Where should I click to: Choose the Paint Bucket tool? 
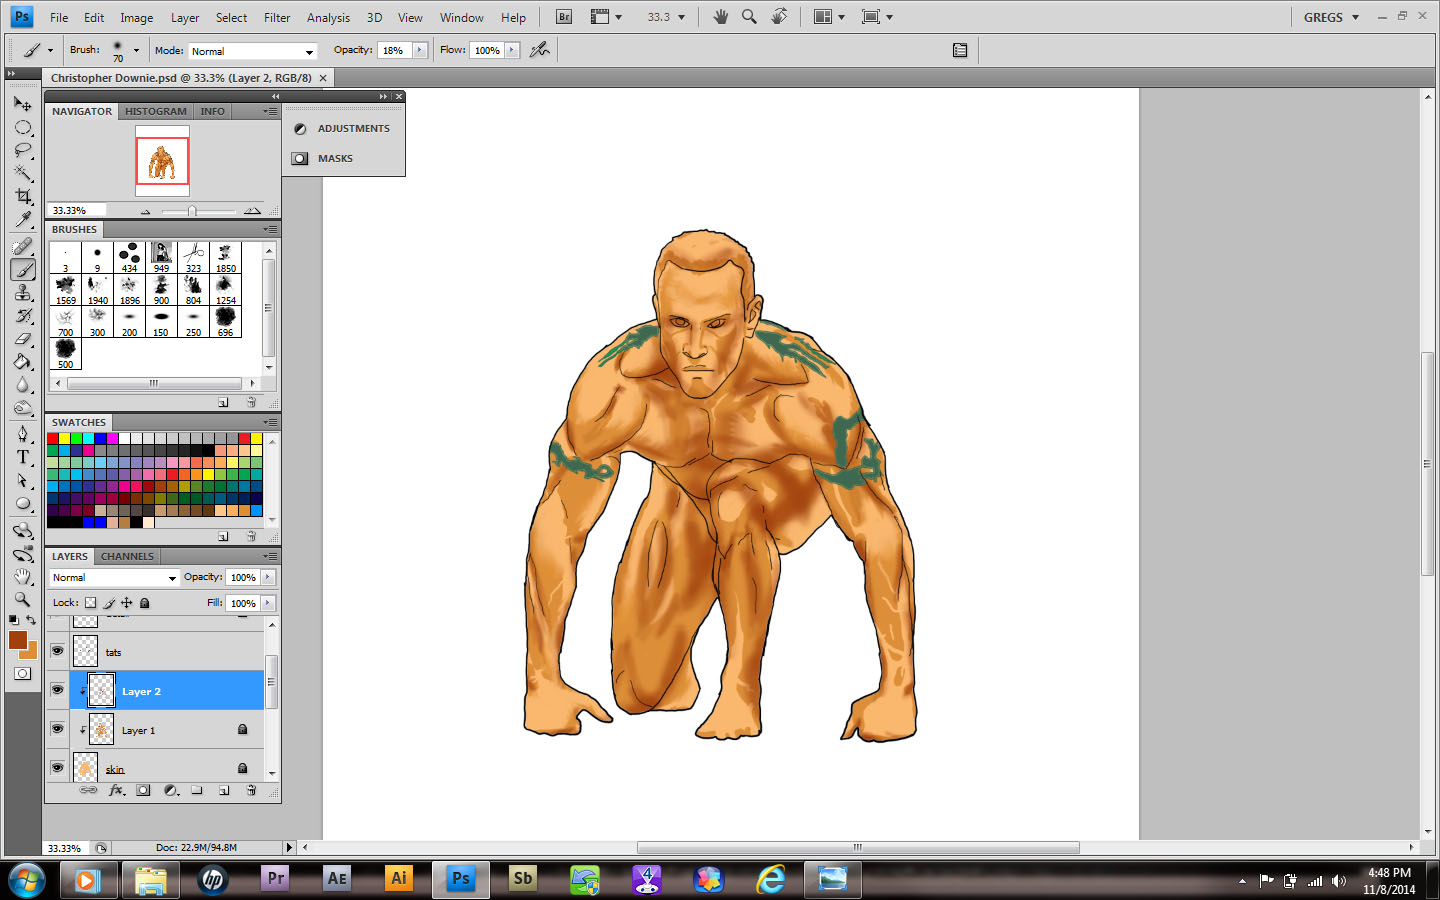pos(23,362)
